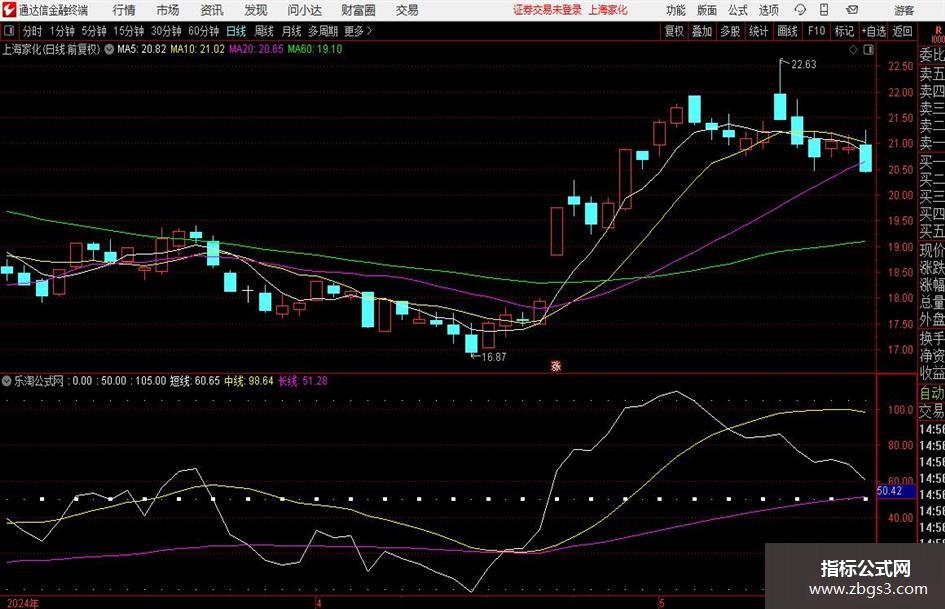The height and width of the screenshot is (609, 945).
Task: Click 上海家化(日线 前复权) chart title
Action: [51, 49]
